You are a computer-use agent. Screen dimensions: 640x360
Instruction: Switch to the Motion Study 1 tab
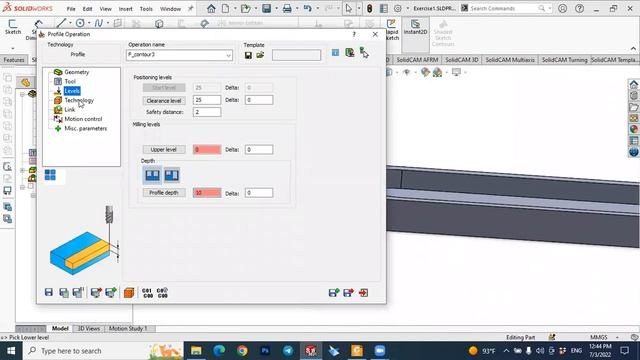tap(128, 329)
